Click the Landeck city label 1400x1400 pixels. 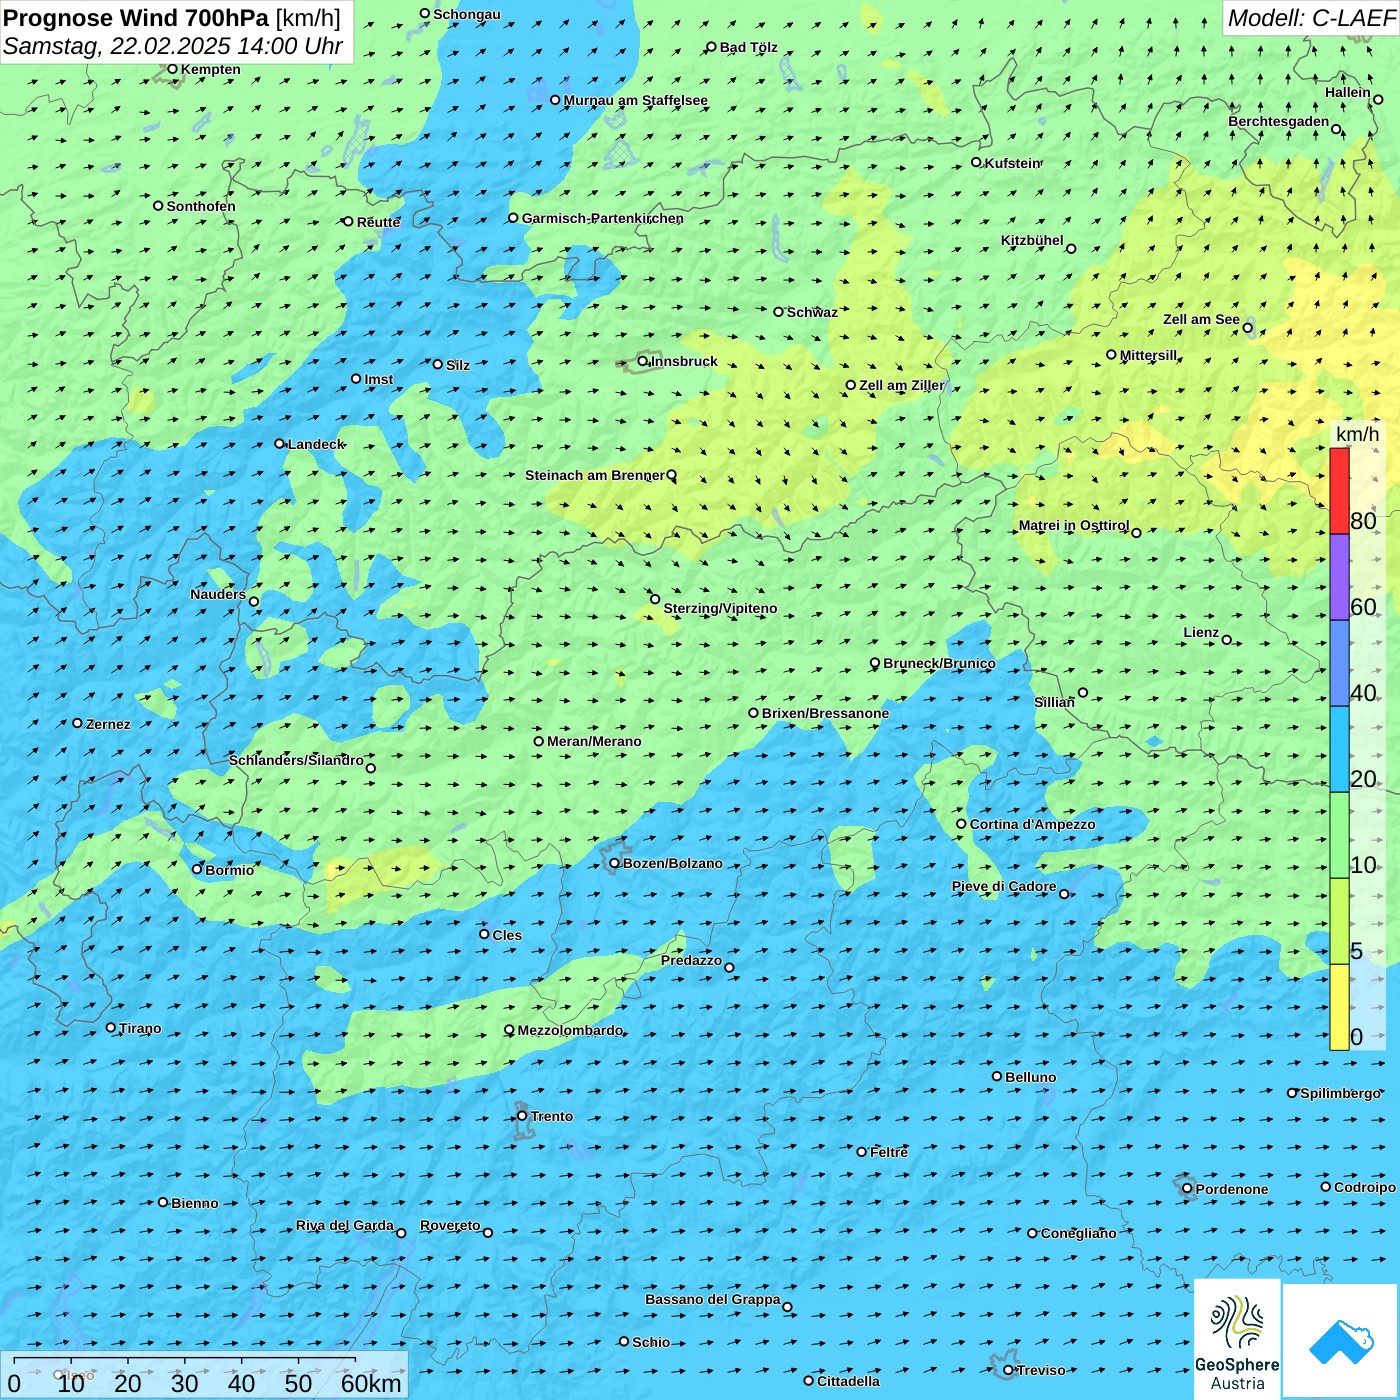(316, 444)
